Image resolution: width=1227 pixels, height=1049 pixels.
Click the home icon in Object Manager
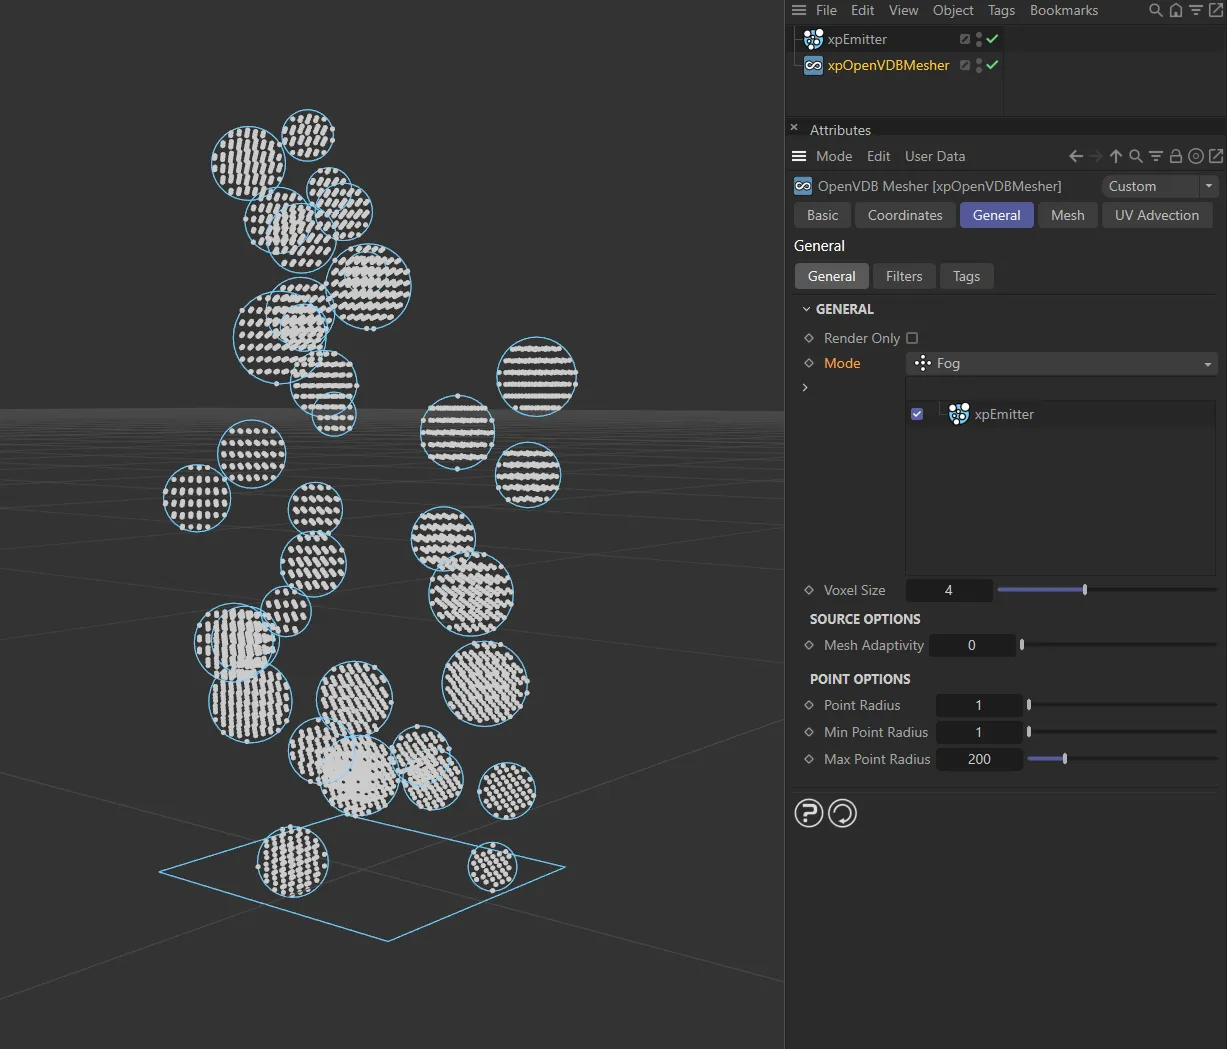[x=1176, y=11]
